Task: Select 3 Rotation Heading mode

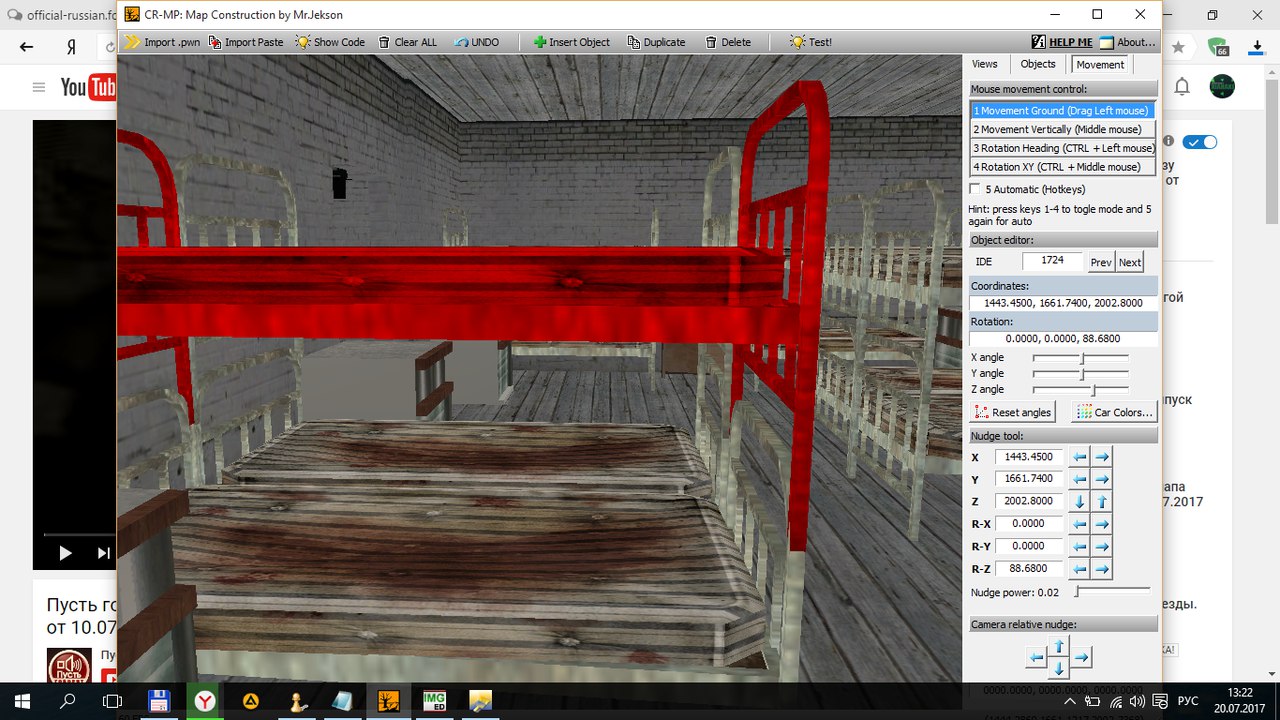Action: click(x=1063, y=148)
